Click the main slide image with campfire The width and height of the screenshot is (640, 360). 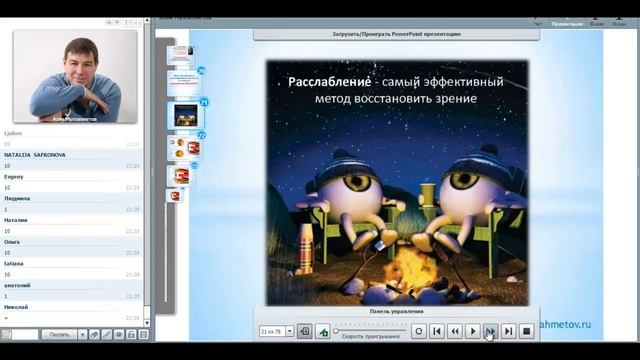click(x=397, y=183)
